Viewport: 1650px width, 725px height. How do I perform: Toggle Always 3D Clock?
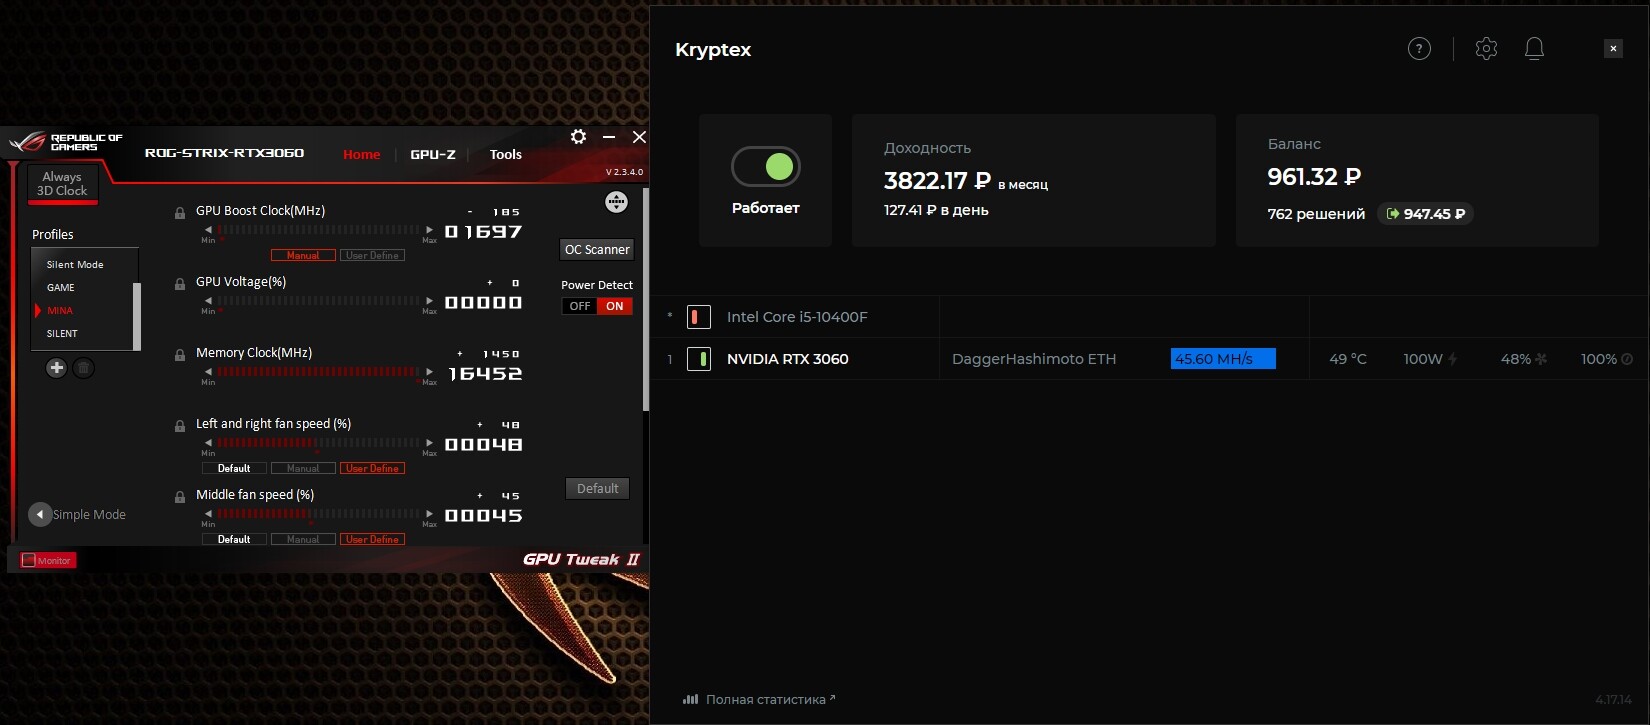coord(62,184)
